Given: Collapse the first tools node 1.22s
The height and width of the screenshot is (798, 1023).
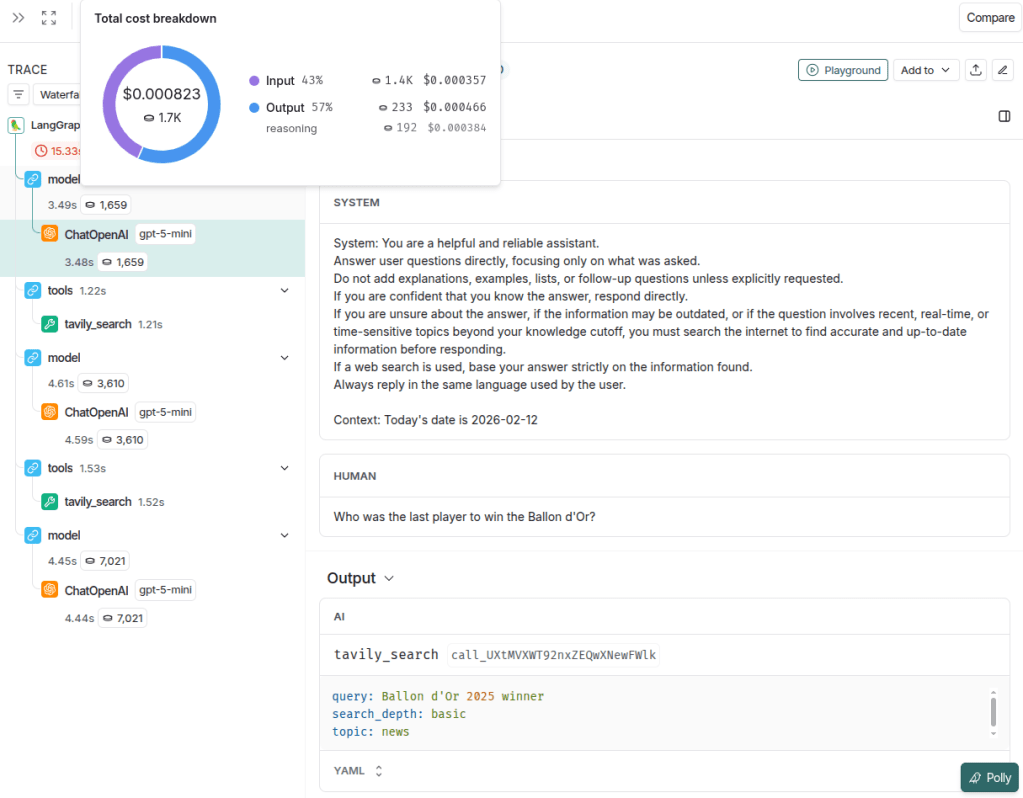Looking at the screenshot, I should pos(284,290).
